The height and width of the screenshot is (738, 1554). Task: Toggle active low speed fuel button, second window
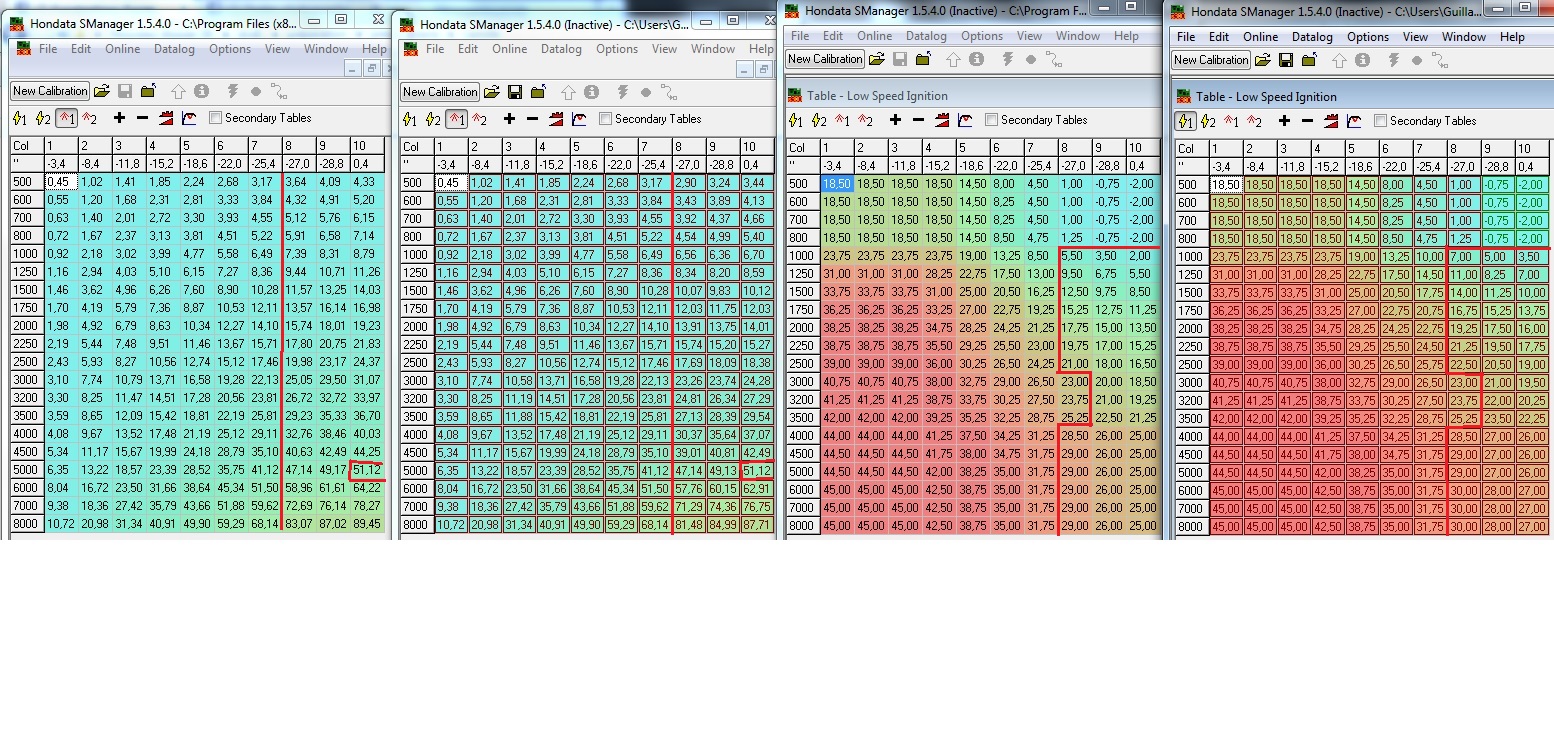click(x=456, y=119)
